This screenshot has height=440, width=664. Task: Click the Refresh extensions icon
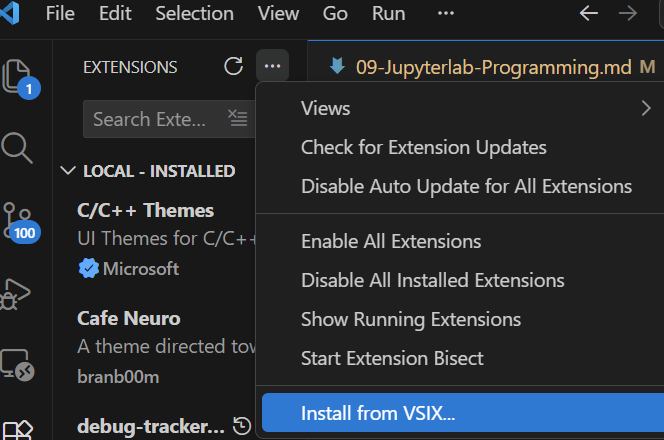[233, 67]
